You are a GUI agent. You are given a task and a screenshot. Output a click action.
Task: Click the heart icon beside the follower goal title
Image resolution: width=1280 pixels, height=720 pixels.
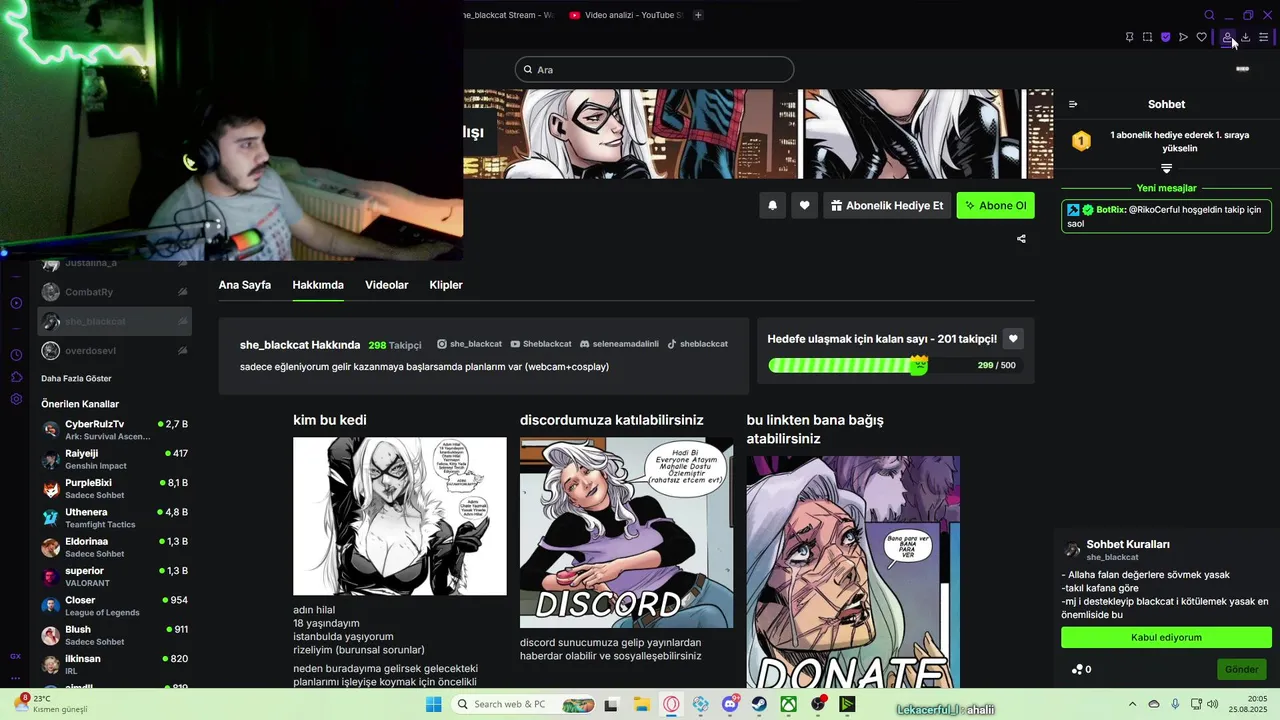(x=1013, y=339)
